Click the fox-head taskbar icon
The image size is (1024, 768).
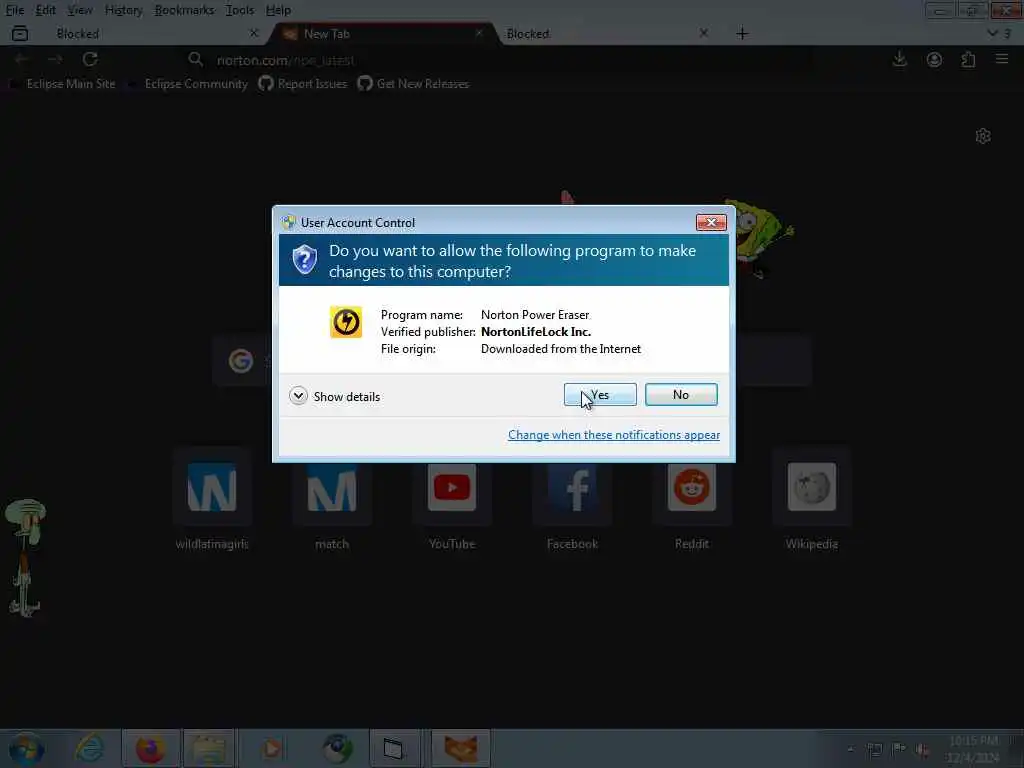click(x=460, y=748)
